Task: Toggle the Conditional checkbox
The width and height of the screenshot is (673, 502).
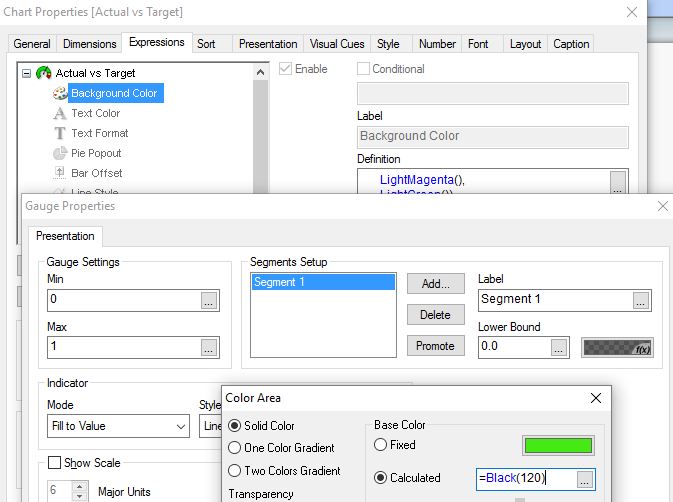Action: pos(363,69)
